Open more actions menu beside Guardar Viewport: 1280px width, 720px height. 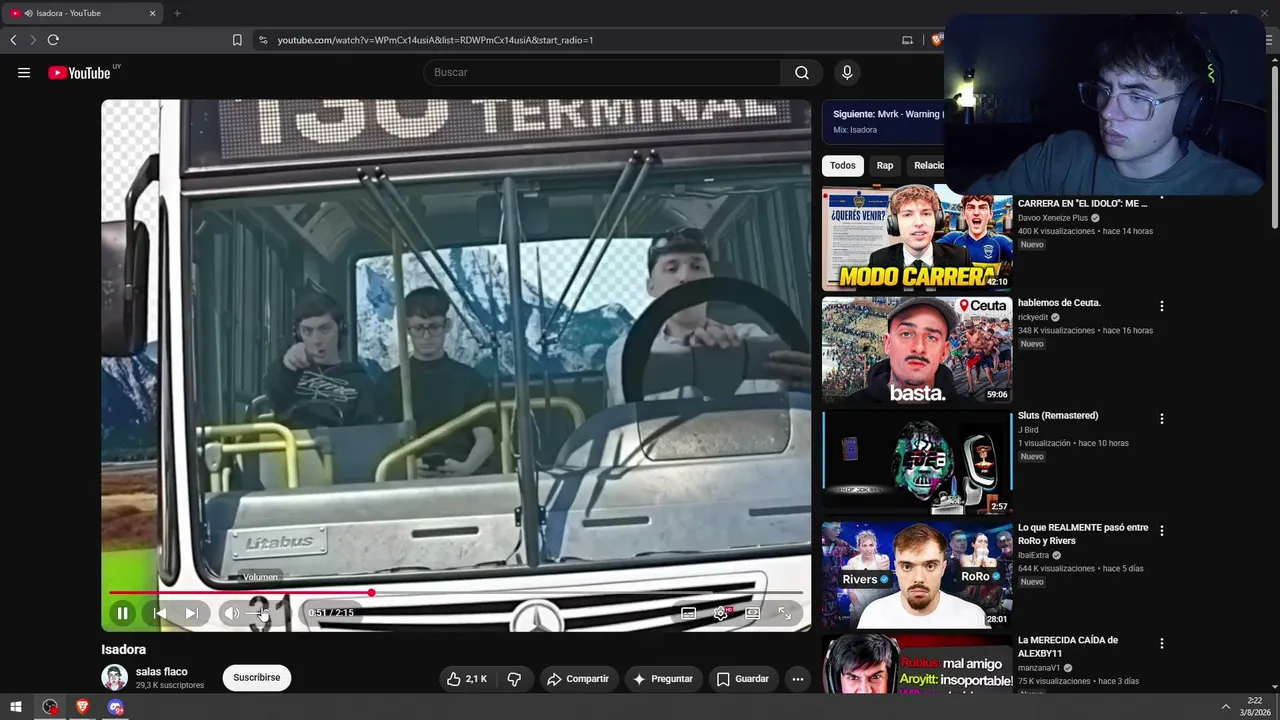pyautogui.click(x=798, y=679)
